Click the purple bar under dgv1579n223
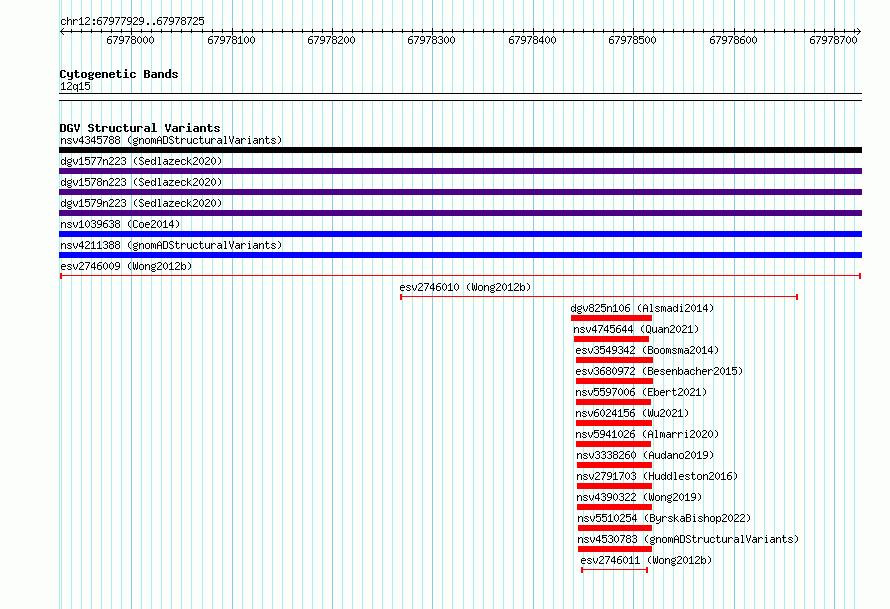Image resolution: width=890 pixels, height=609 pixels. [460, 213]
